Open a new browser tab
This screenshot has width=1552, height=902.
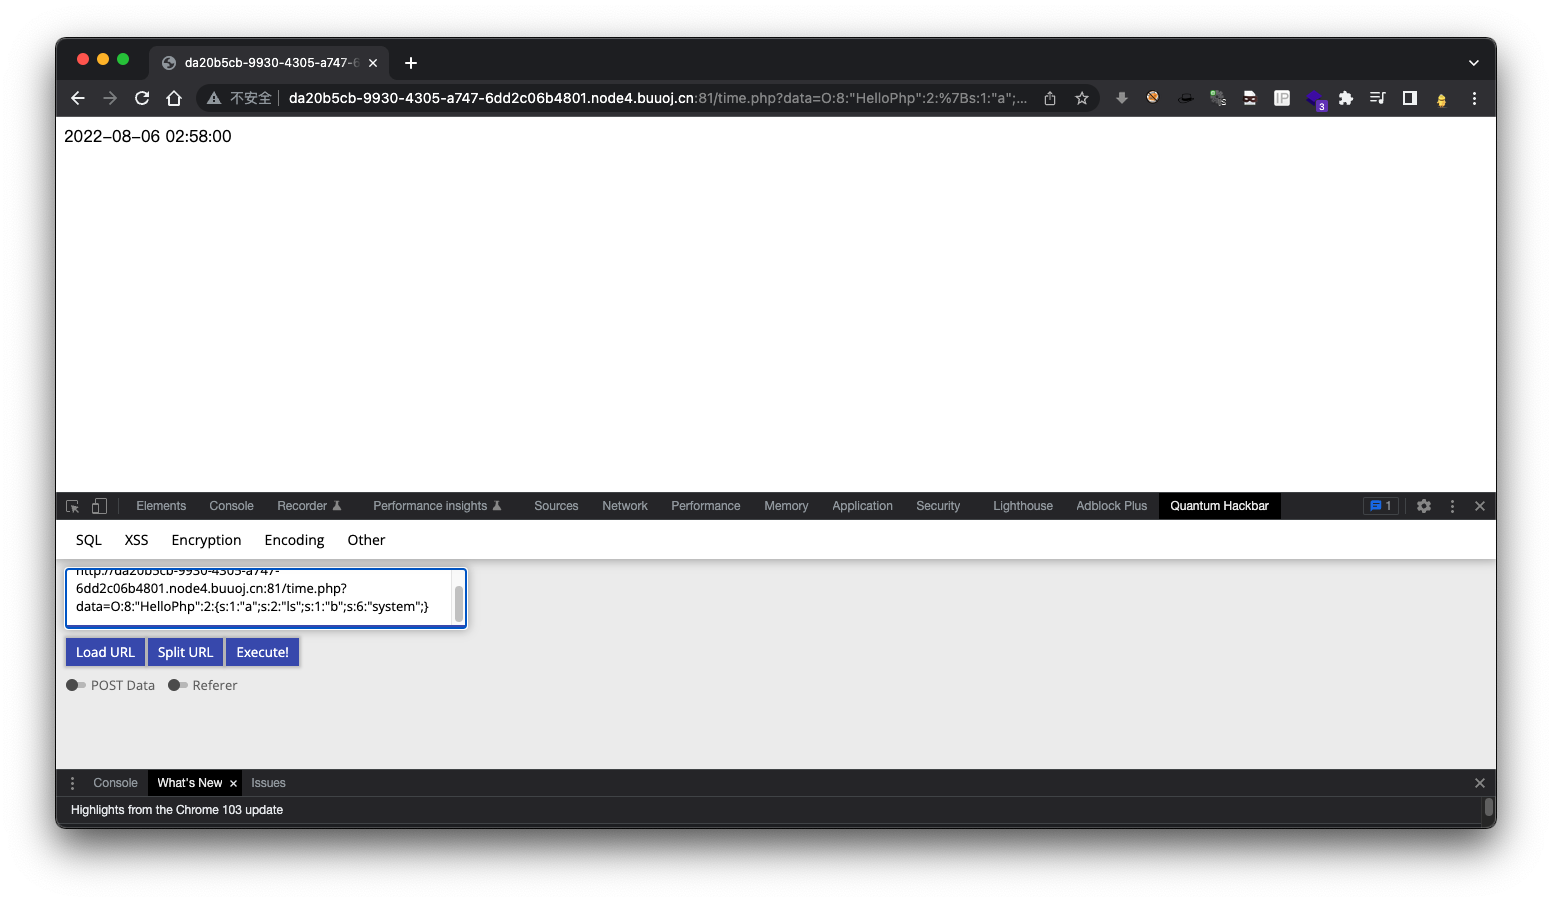coord(411,63)
